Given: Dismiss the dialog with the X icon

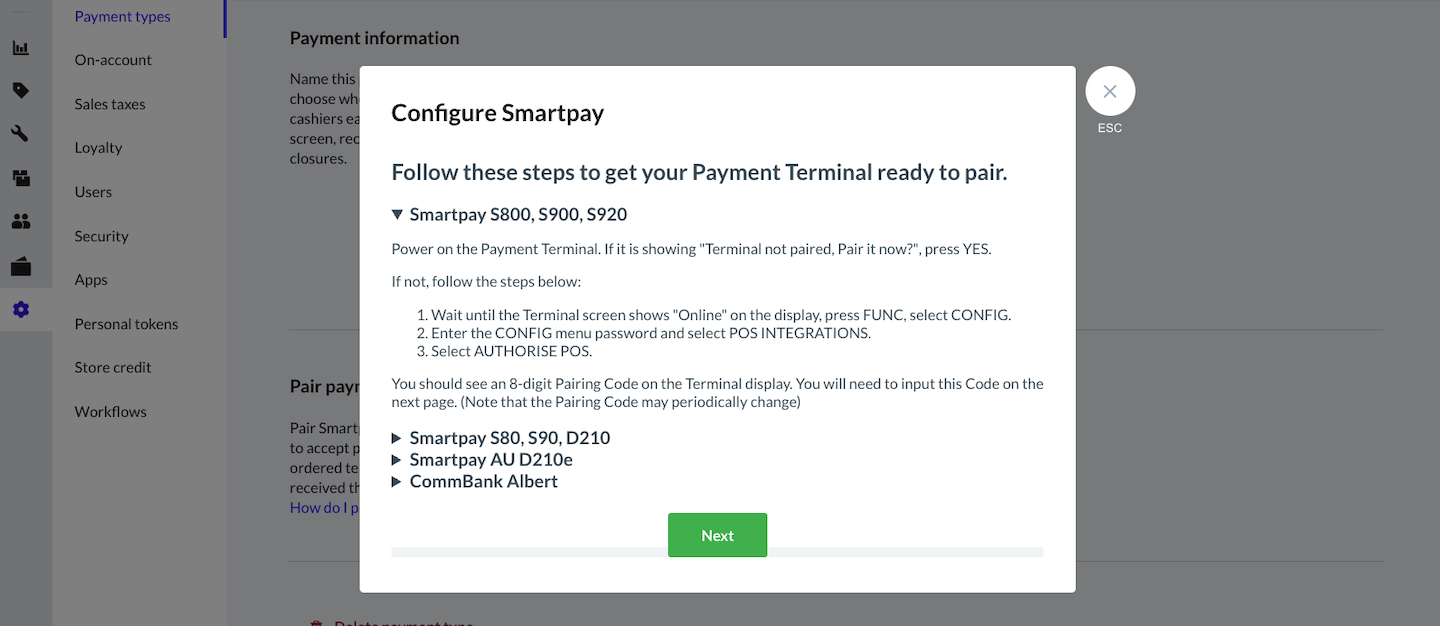Looking at the screenshot, I should (x=1110, y=90).
